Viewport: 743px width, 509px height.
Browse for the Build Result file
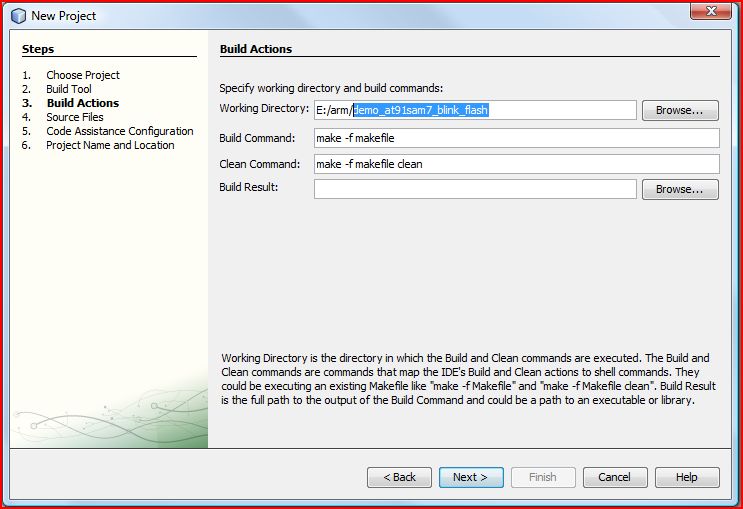(680, 190)
